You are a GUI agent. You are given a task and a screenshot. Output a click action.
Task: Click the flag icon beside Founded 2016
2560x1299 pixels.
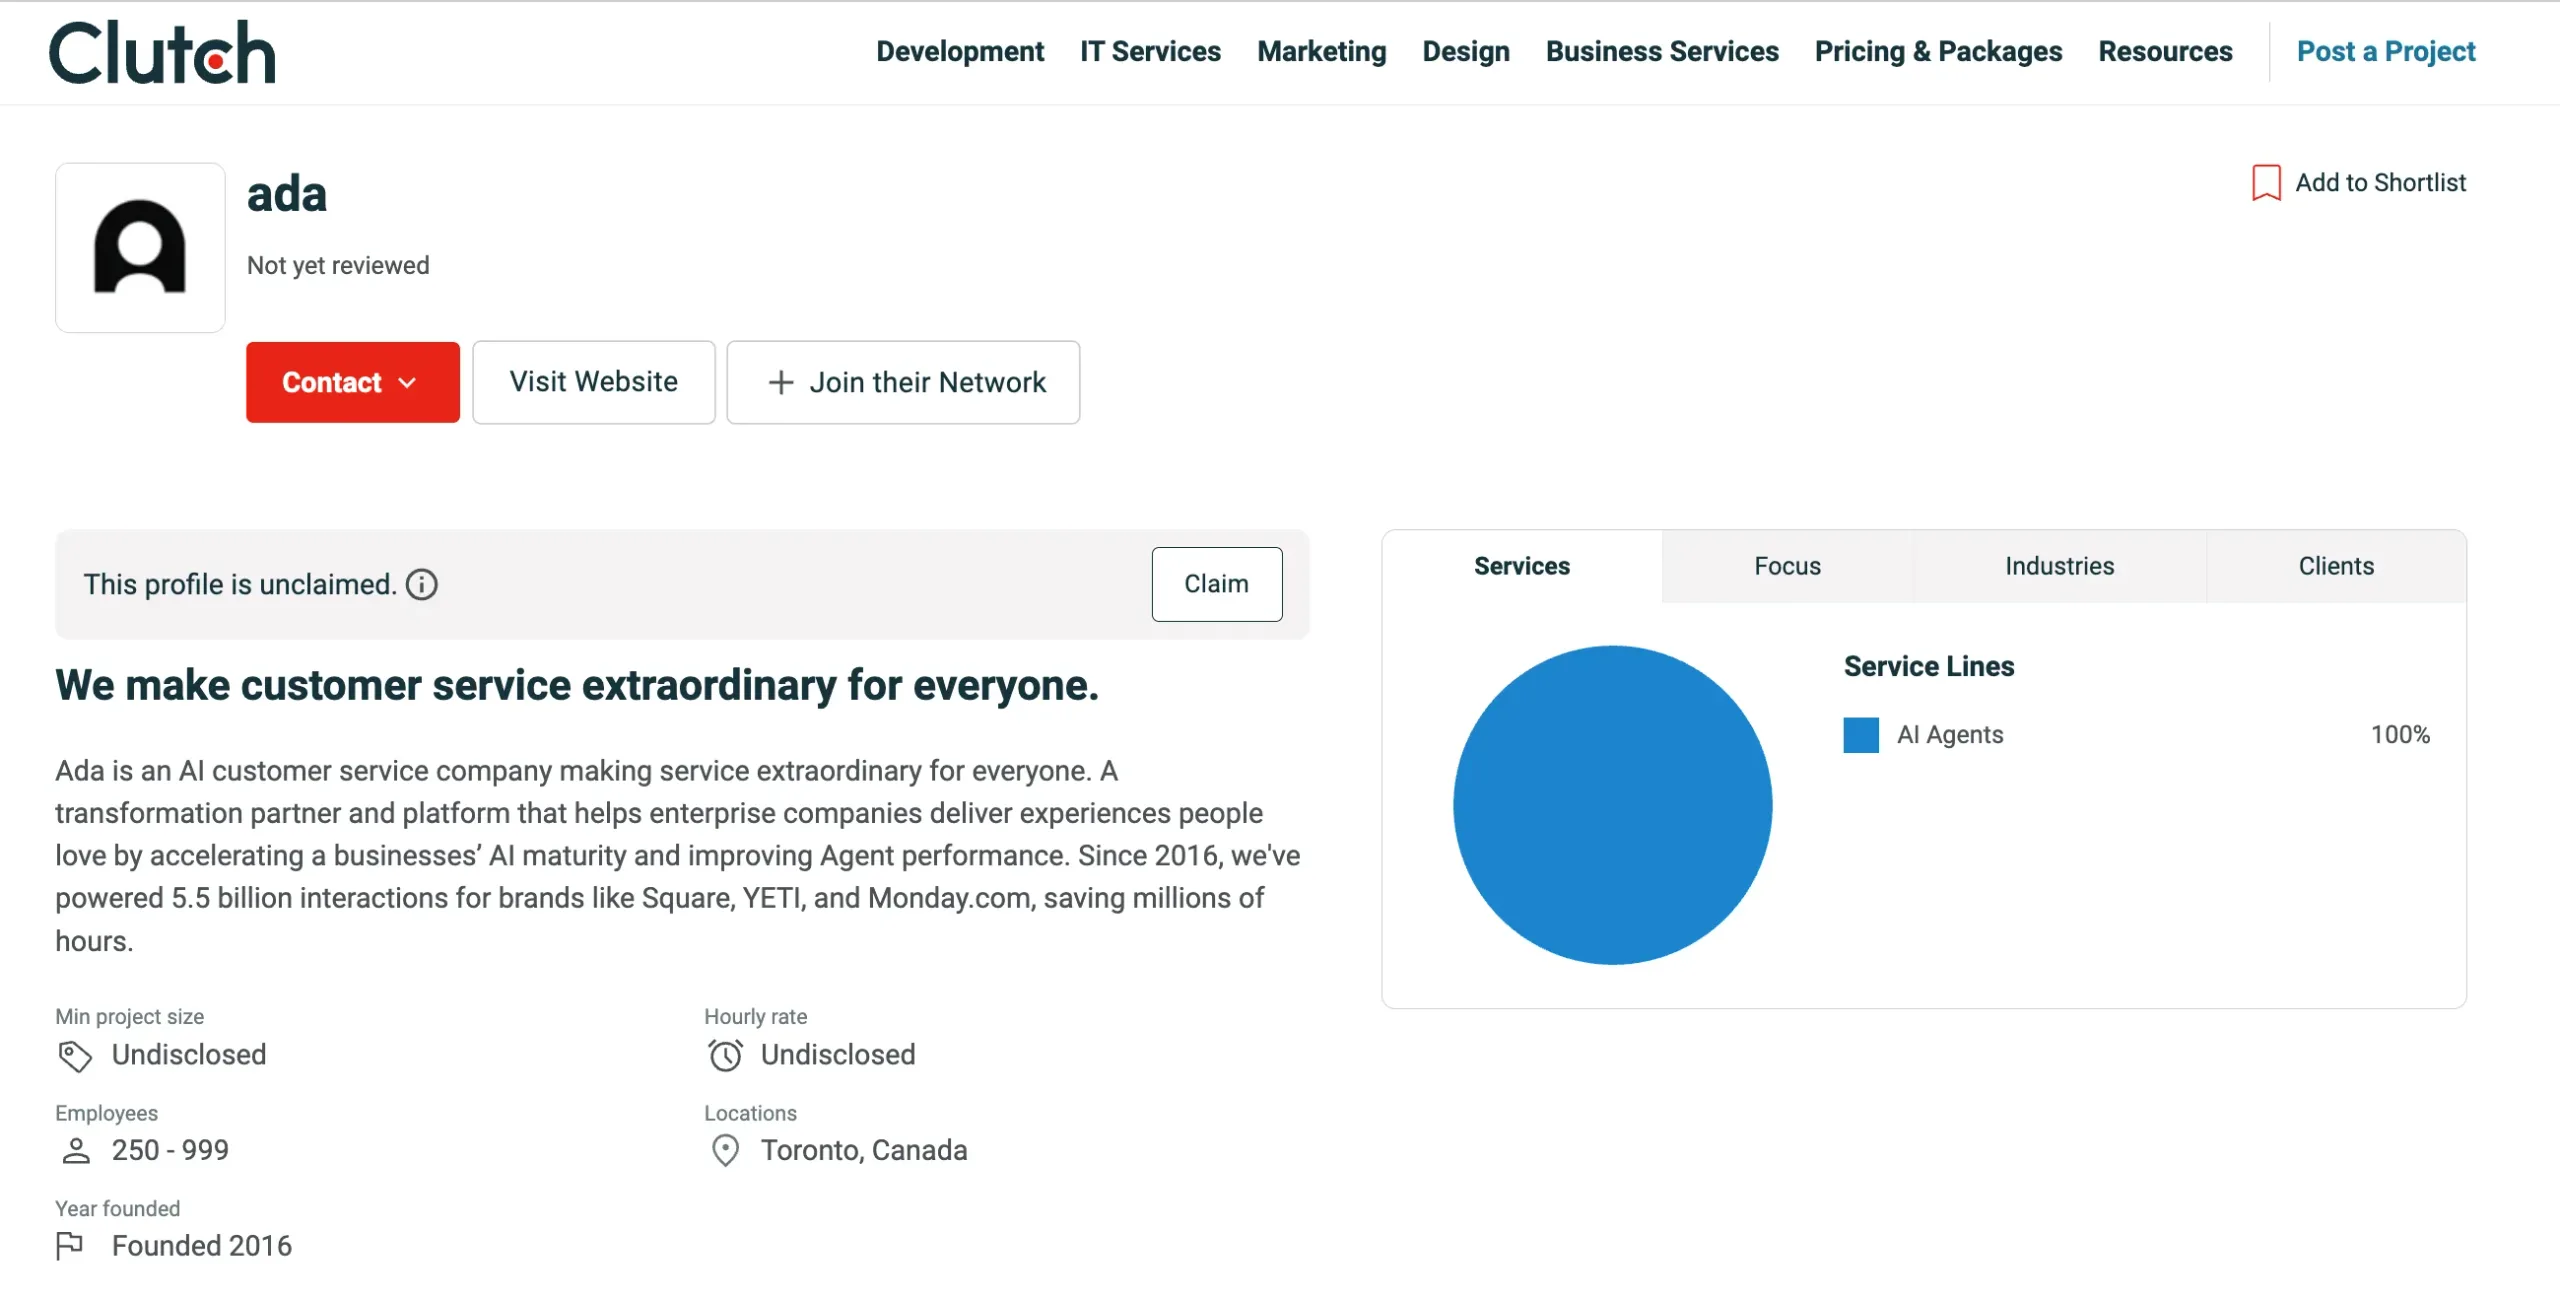[x=72, y=1245]
